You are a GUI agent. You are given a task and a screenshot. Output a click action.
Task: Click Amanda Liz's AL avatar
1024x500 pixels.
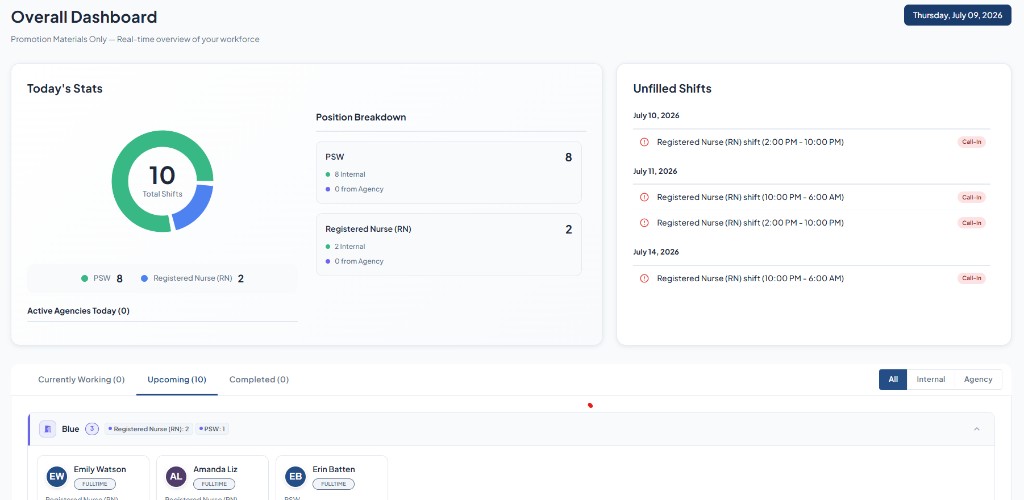[176, 476]
